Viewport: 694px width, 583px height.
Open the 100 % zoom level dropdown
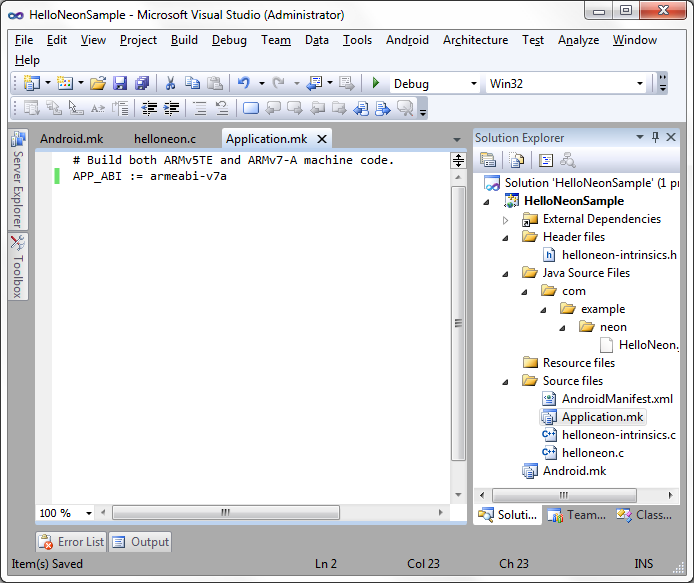(89, 513)
